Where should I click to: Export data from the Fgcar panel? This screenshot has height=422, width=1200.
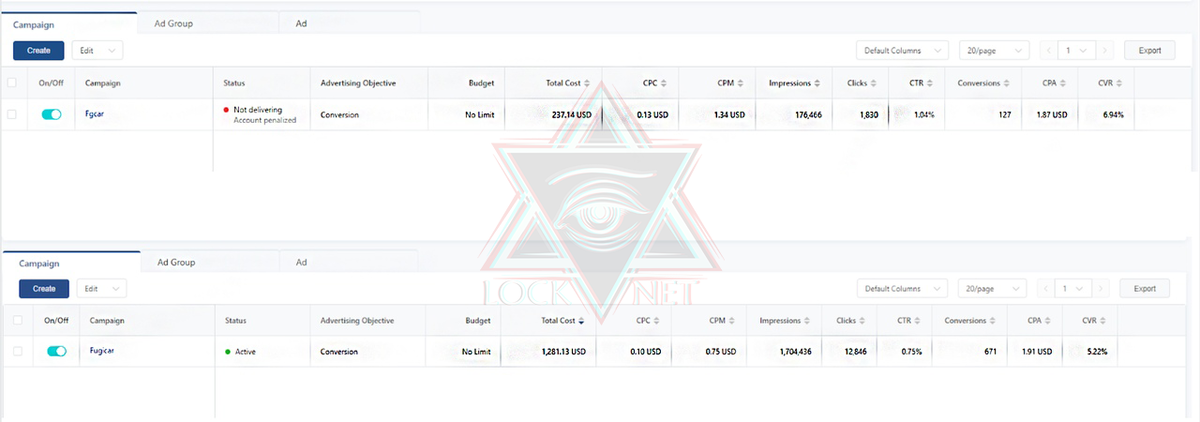[1150, 50]
